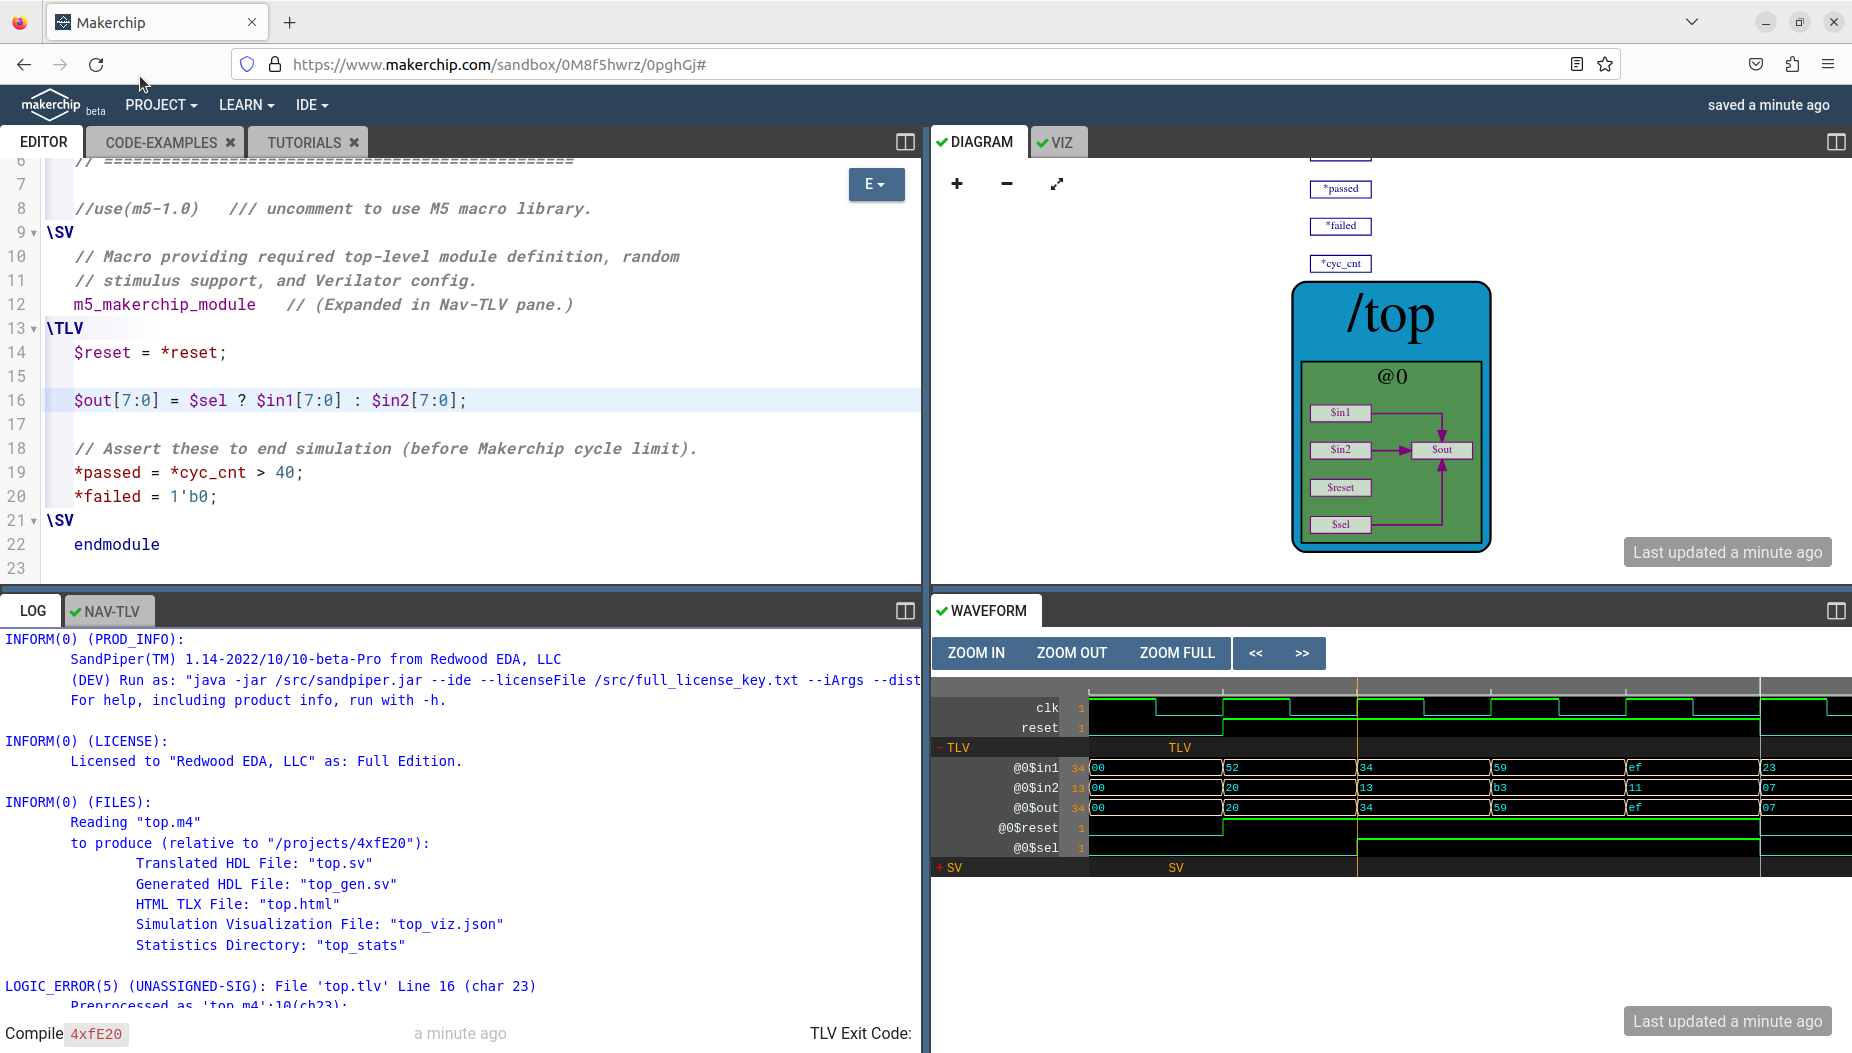Split the WAVEFORM panel using its split-view icon
The height and width of the screenshot is (1053, 1852).
[1837, 610]
